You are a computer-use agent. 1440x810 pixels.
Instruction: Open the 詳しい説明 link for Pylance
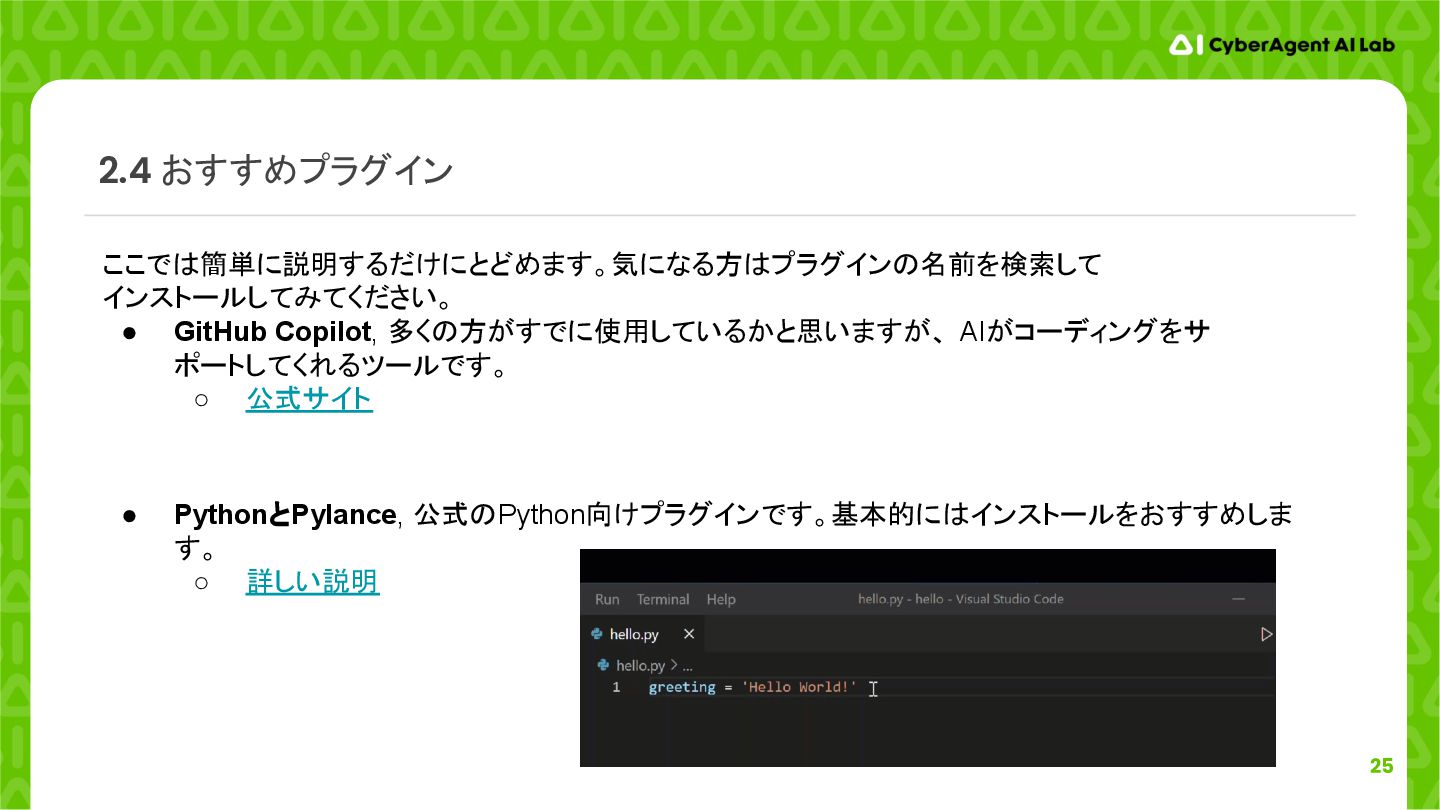coord(312,581)
